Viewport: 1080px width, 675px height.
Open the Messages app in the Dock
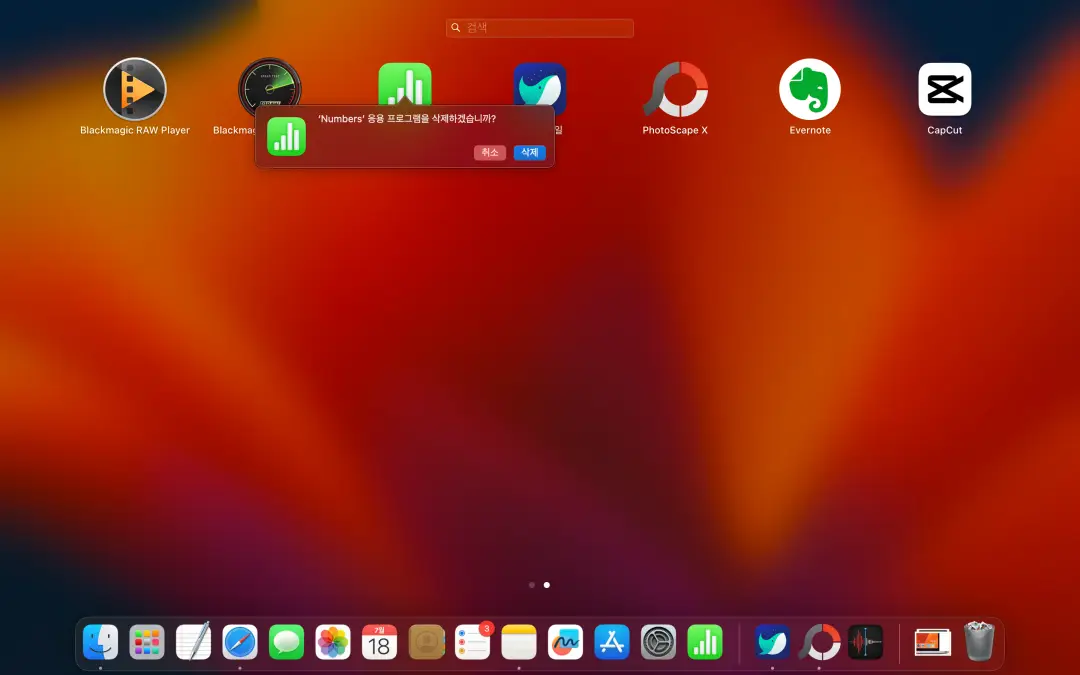(287, 642)
